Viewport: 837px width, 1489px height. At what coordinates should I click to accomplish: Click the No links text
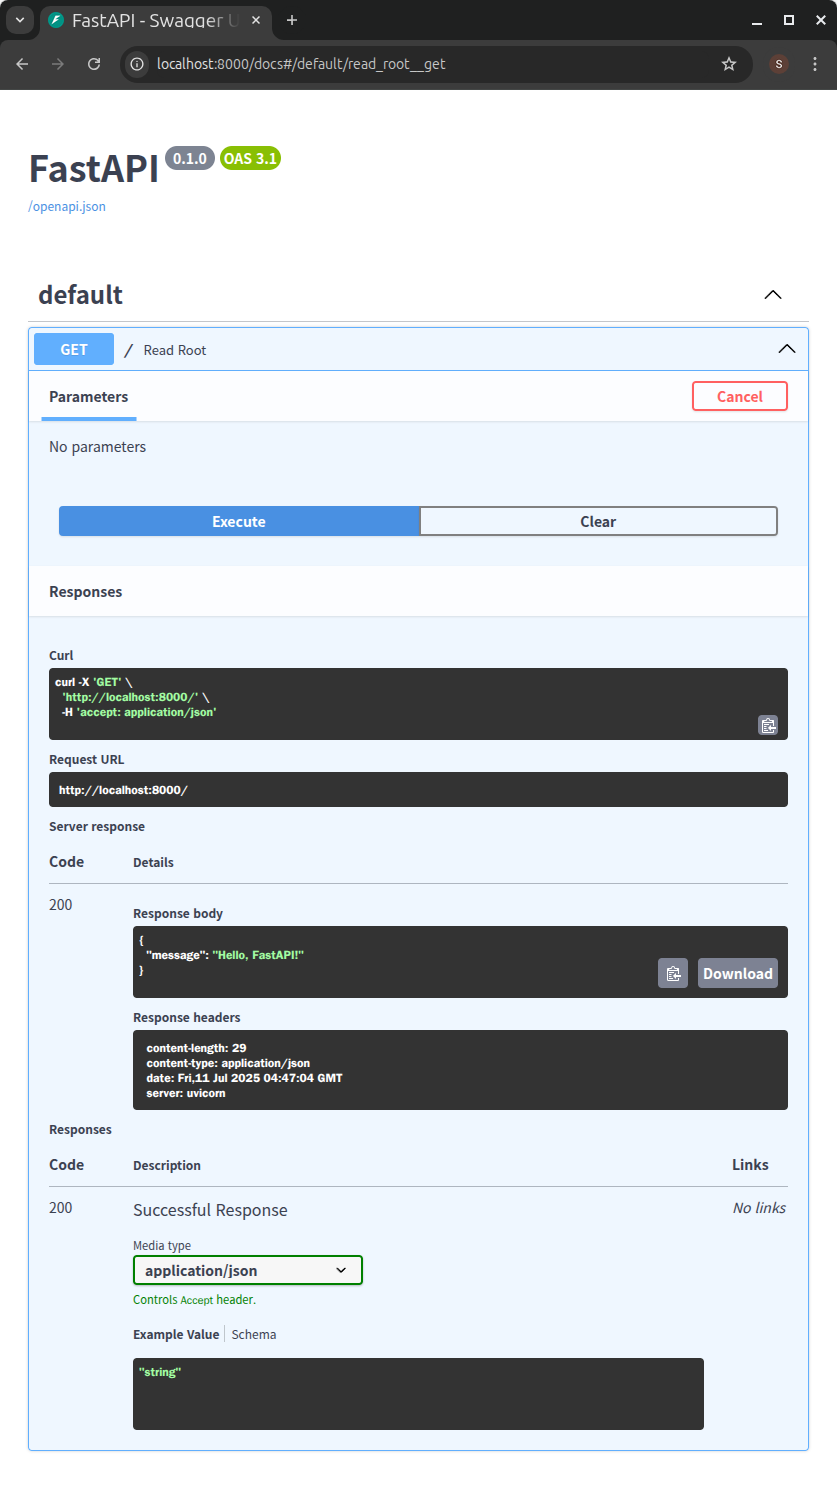tap(759, 1208)
